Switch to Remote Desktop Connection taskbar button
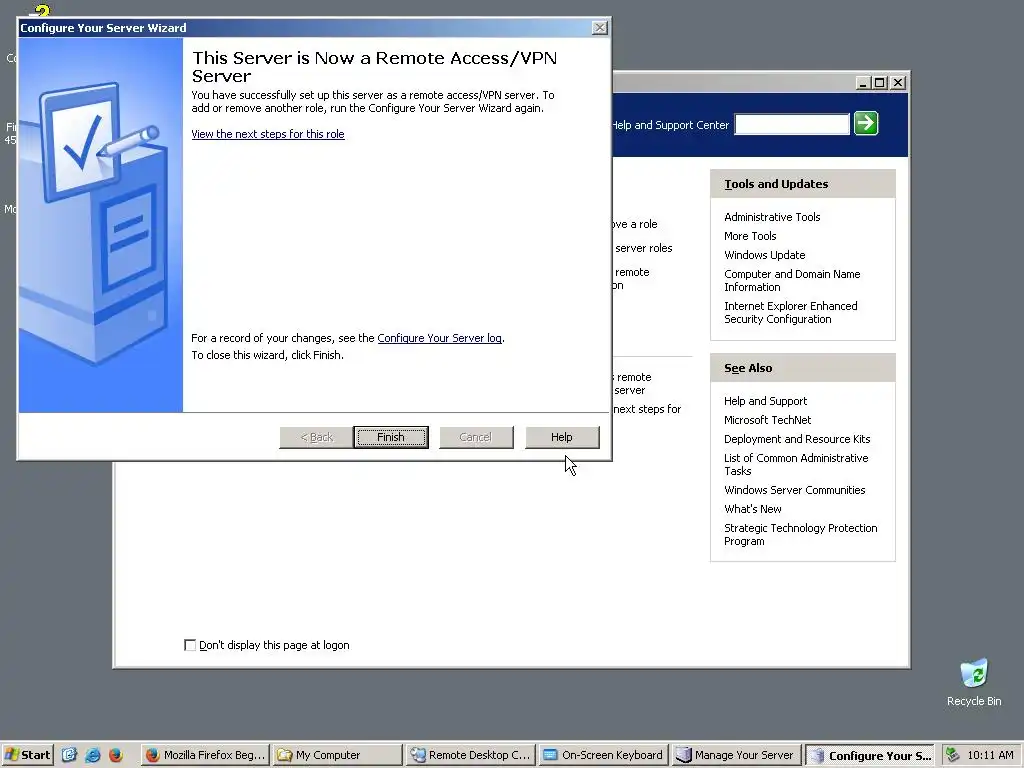The image size is (1024, 768). pyautogui.click(x=470, y=755)
